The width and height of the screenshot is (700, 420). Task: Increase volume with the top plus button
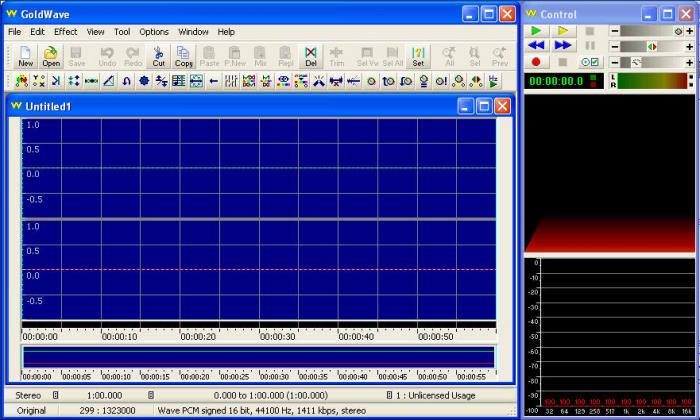click(x=690, y=31)
